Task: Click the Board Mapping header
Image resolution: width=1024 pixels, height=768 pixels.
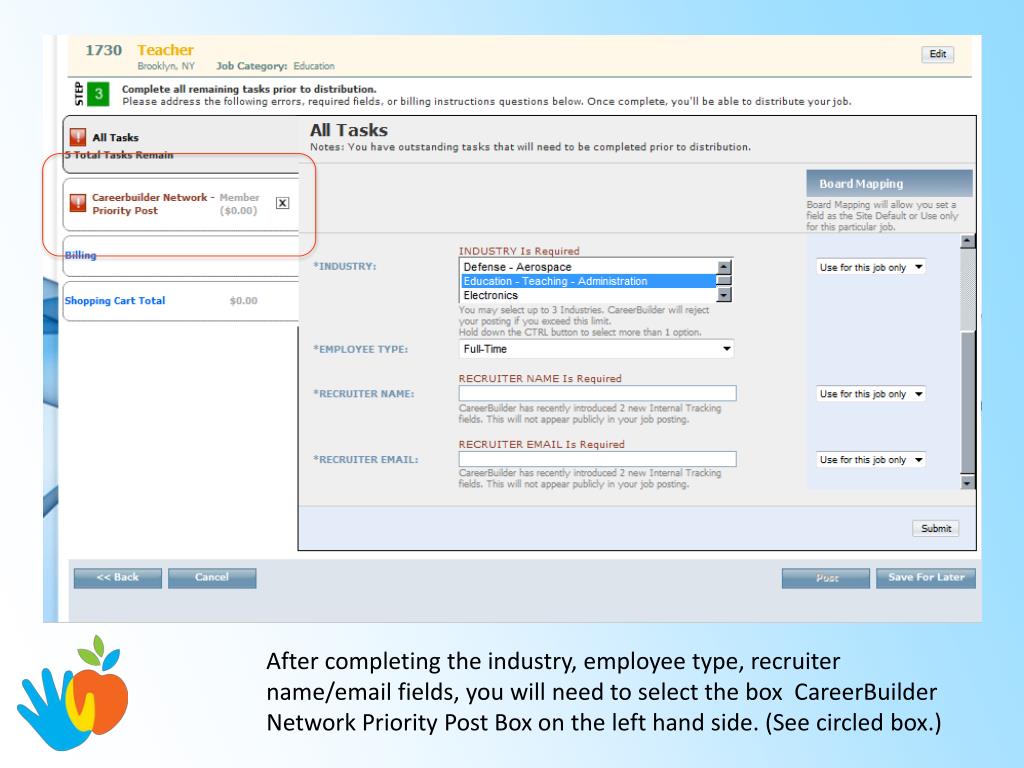Action: (889, 184)
